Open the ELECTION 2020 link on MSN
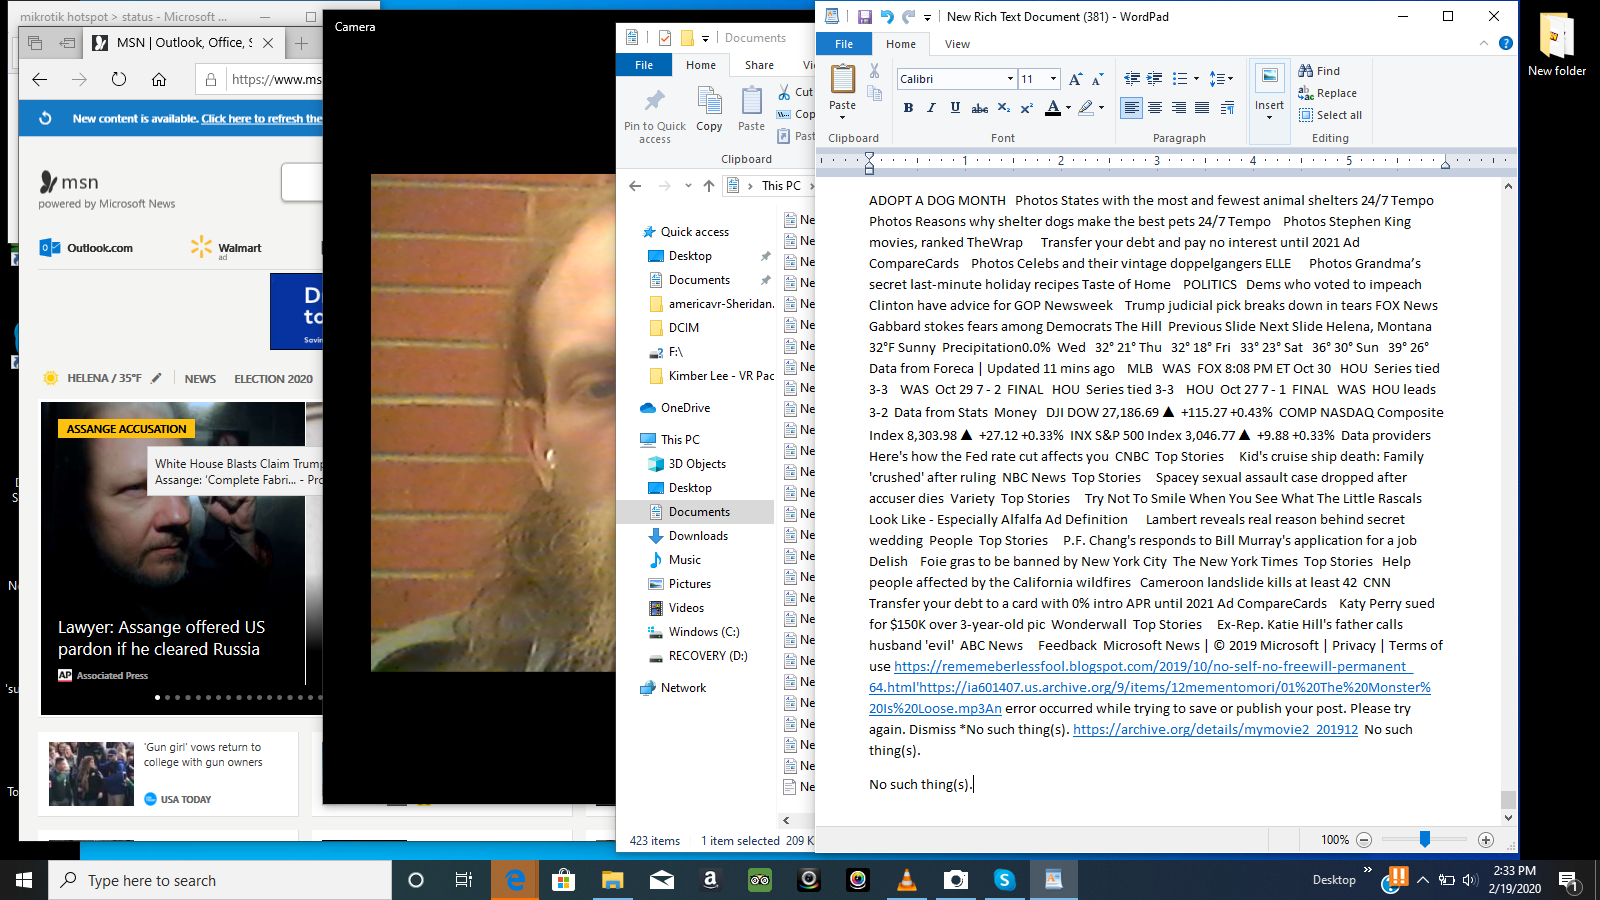 [273, 379]
